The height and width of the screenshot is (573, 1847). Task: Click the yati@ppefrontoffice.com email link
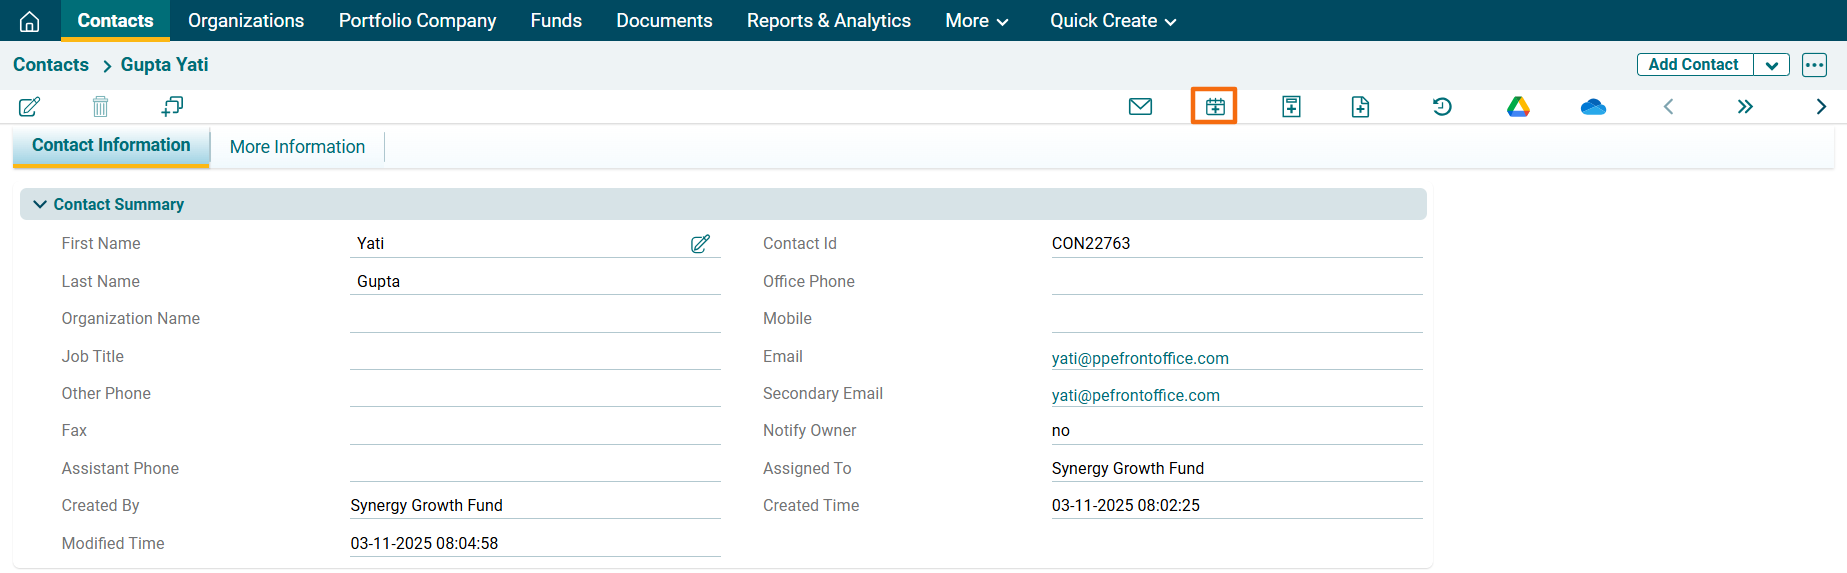pos(1140,358)
